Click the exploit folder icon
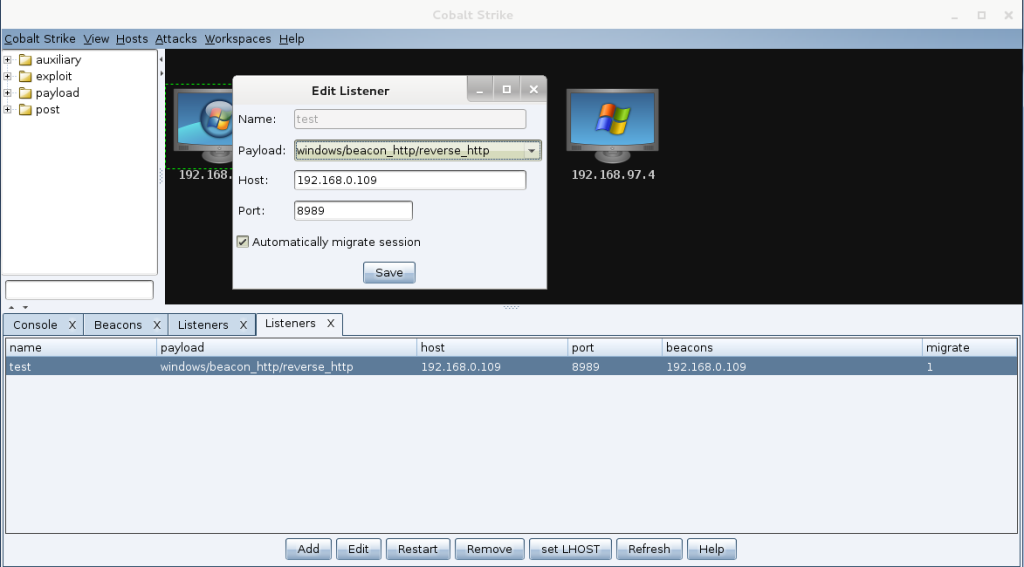Image resolution: width=1024 pixels, height=567 pixels. [25, 76]
